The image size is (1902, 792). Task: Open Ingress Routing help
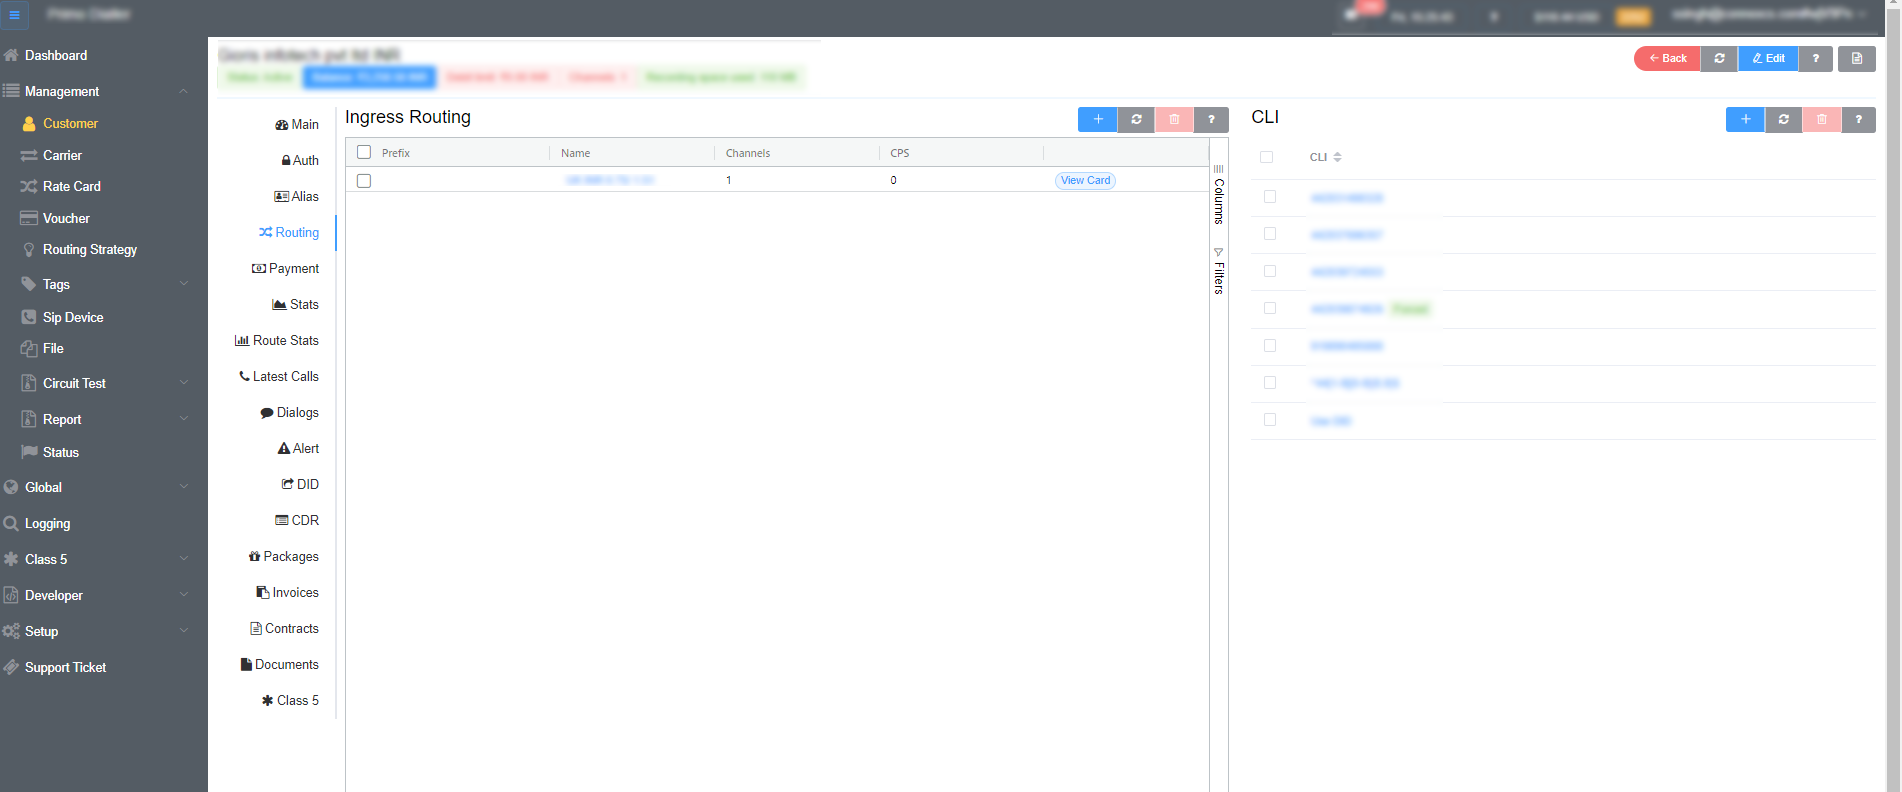coord(1211,119)
